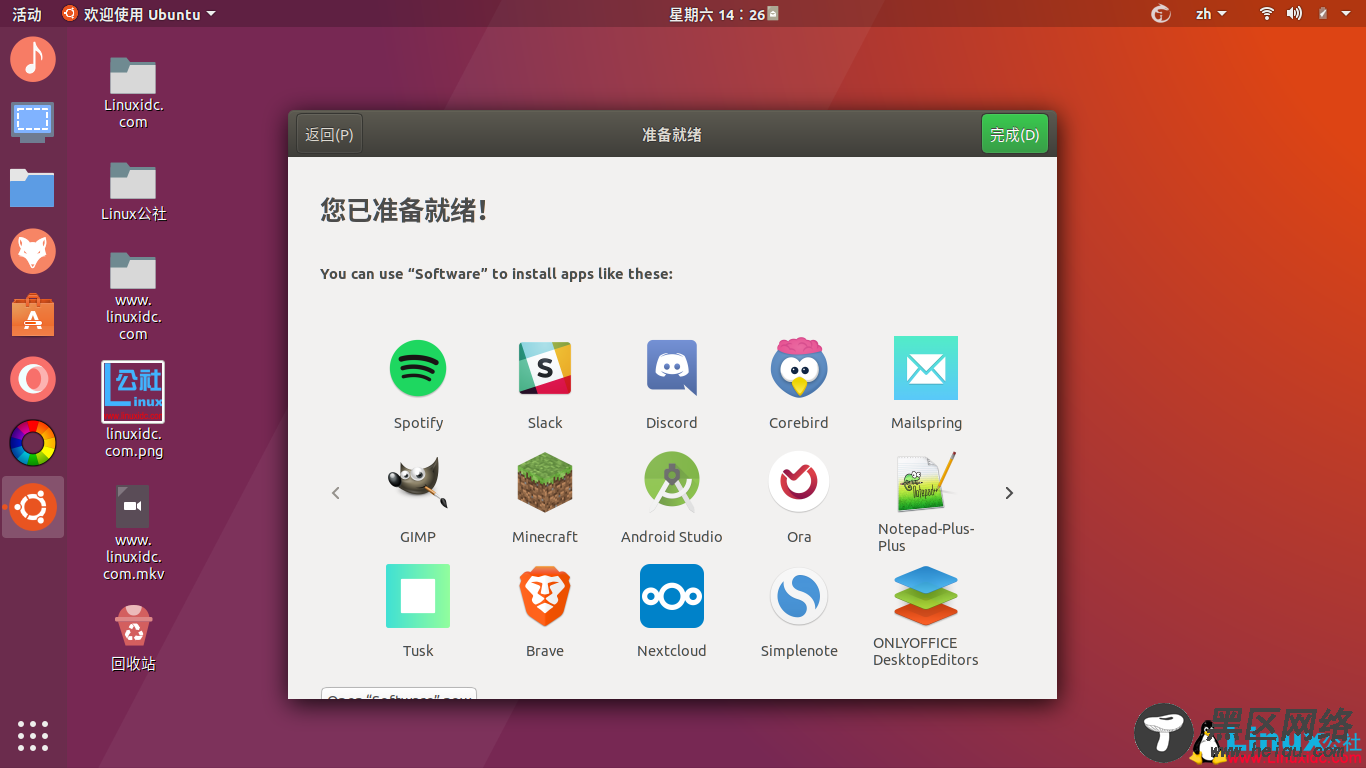This screenshot has height=768, width=1366.
Task: Open the 活动 activities overview
Action: point(27,14)
